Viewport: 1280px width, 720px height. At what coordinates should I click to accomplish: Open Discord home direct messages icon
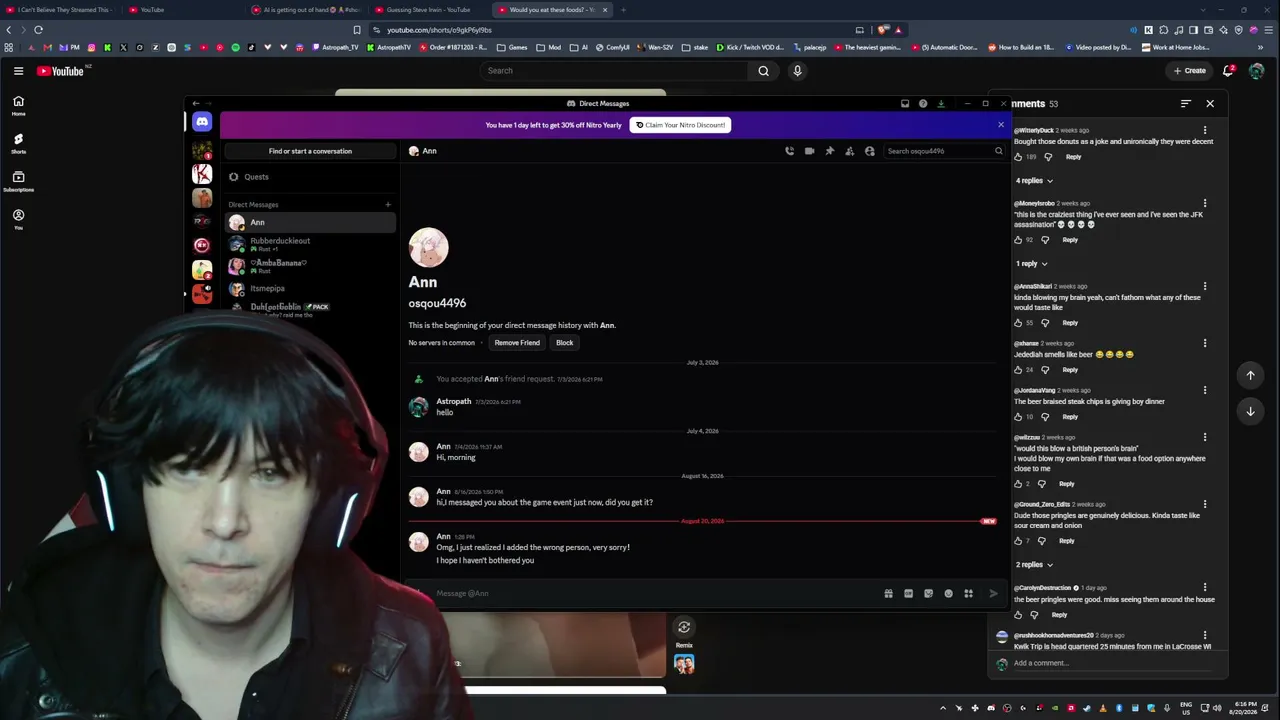click(x=202, y=122)
